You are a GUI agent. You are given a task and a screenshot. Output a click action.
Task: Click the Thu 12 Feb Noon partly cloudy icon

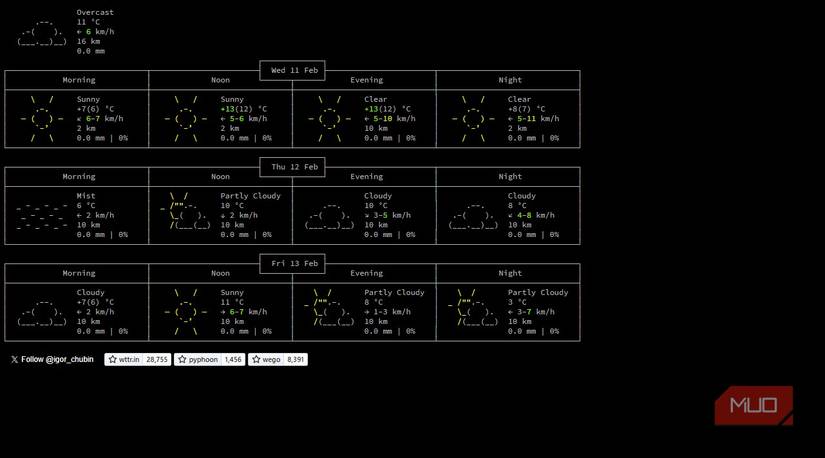(186, 211)
